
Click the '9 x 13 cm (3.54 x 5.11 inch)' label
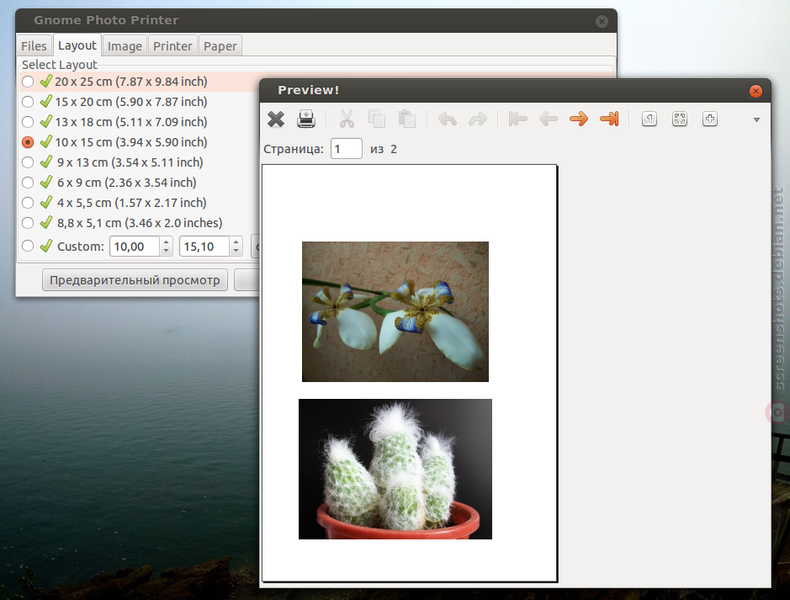(x=130, y=163)
